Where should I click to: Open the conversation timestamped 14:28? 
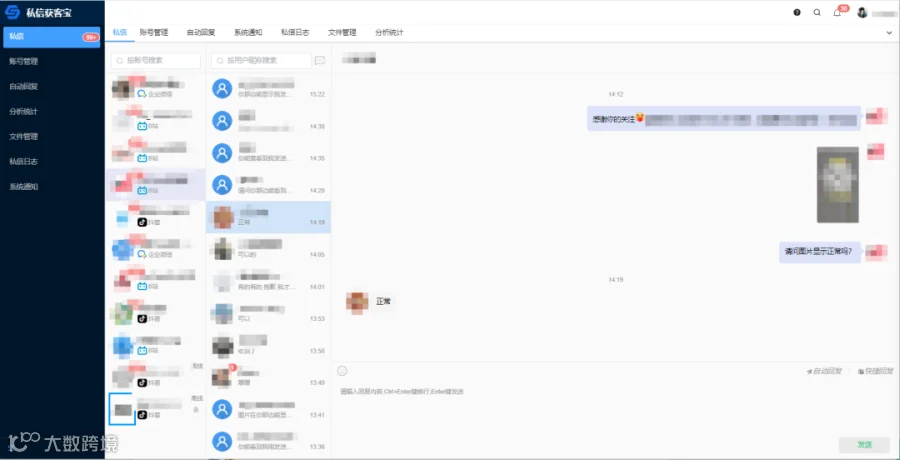pos(268,185)
